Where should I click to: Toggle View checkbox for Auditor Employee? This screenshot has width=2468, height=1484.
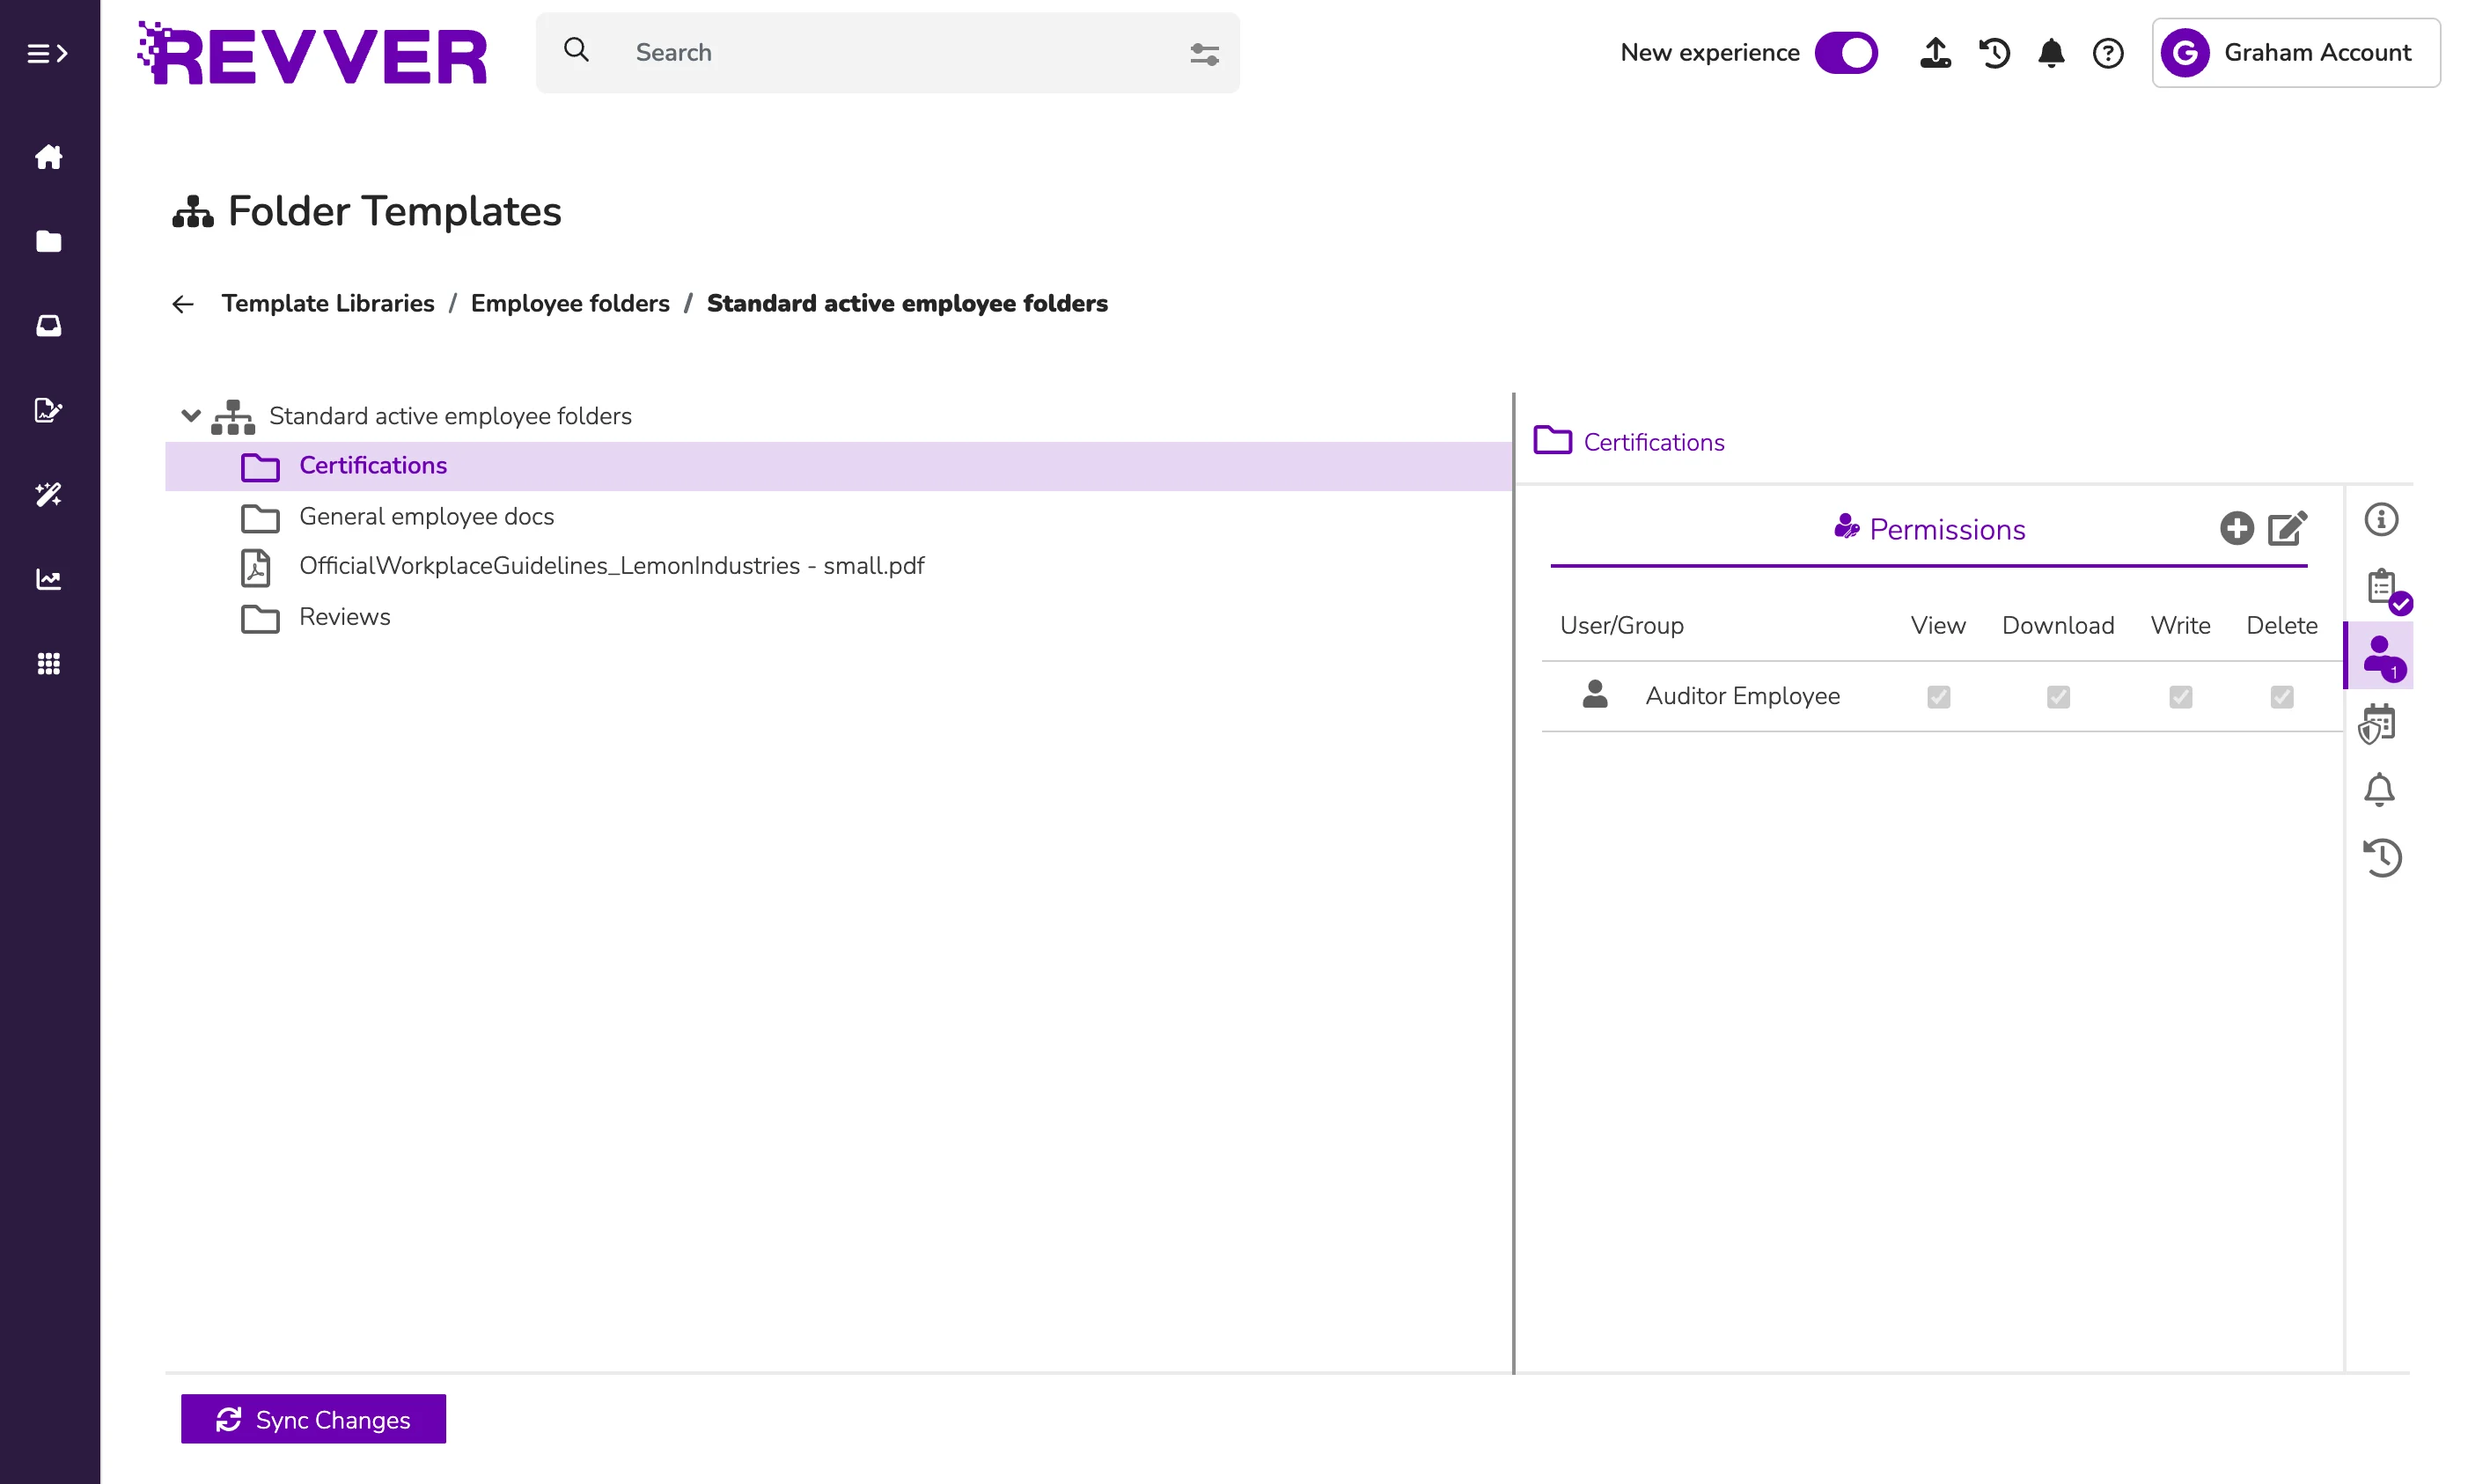point(1938,696)
